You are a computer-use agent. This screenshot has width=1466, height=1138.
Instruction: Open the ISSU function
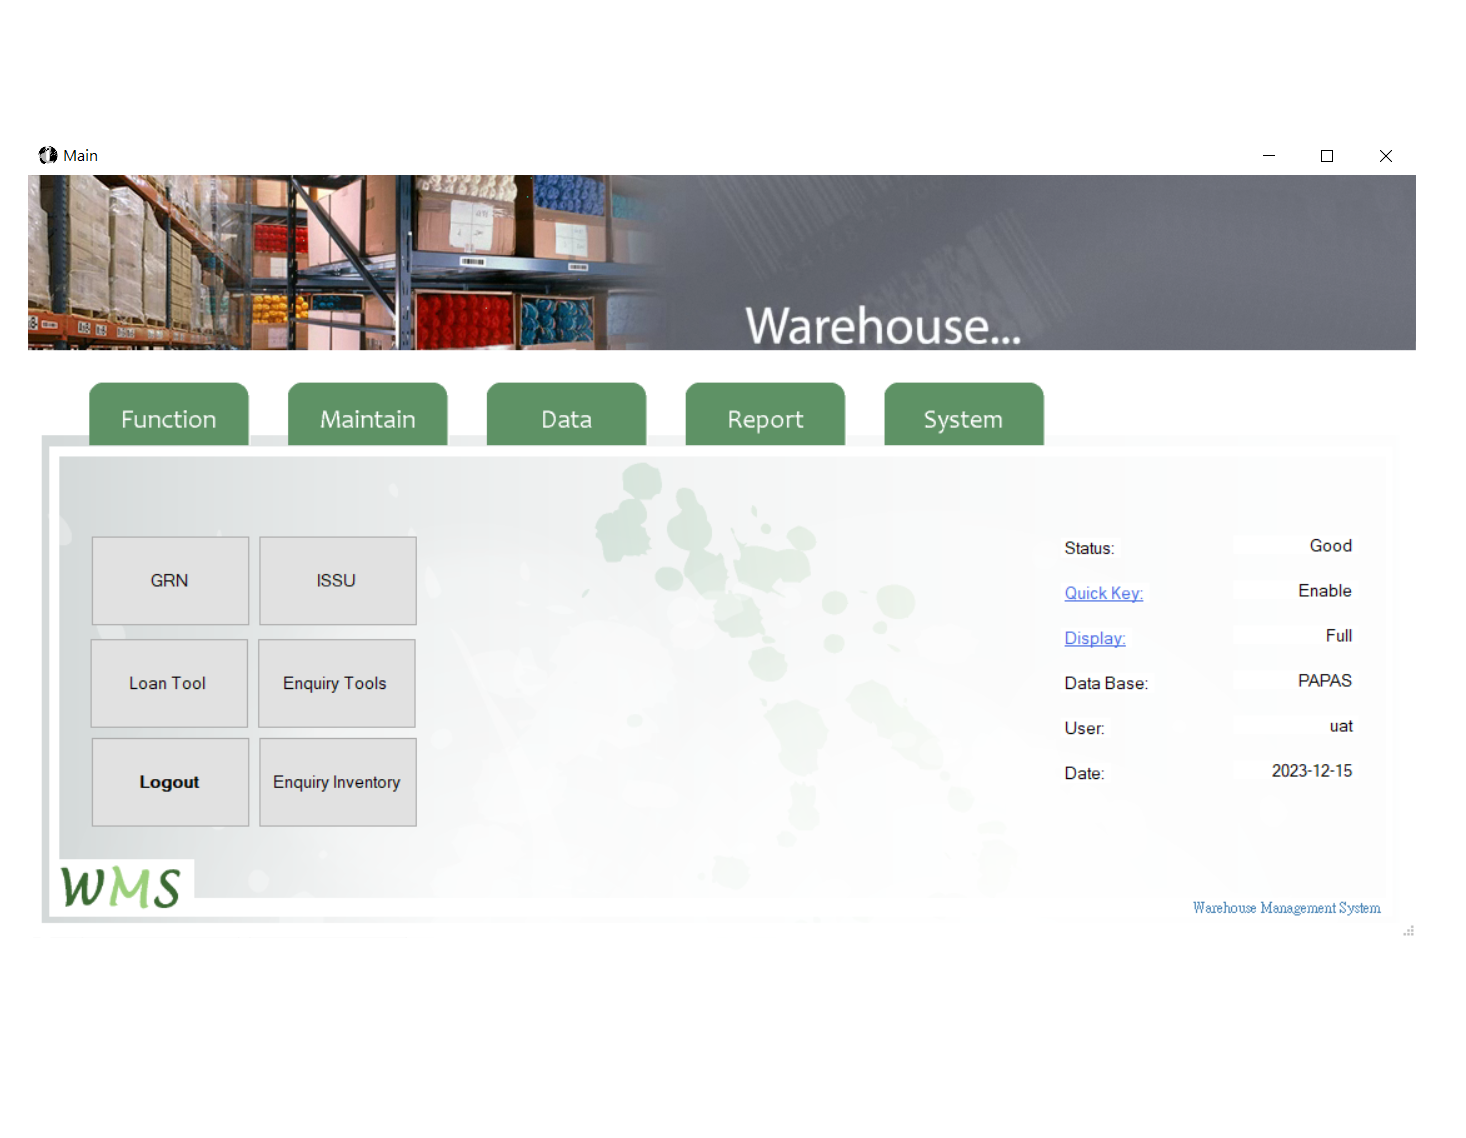(x=338, y=581)
